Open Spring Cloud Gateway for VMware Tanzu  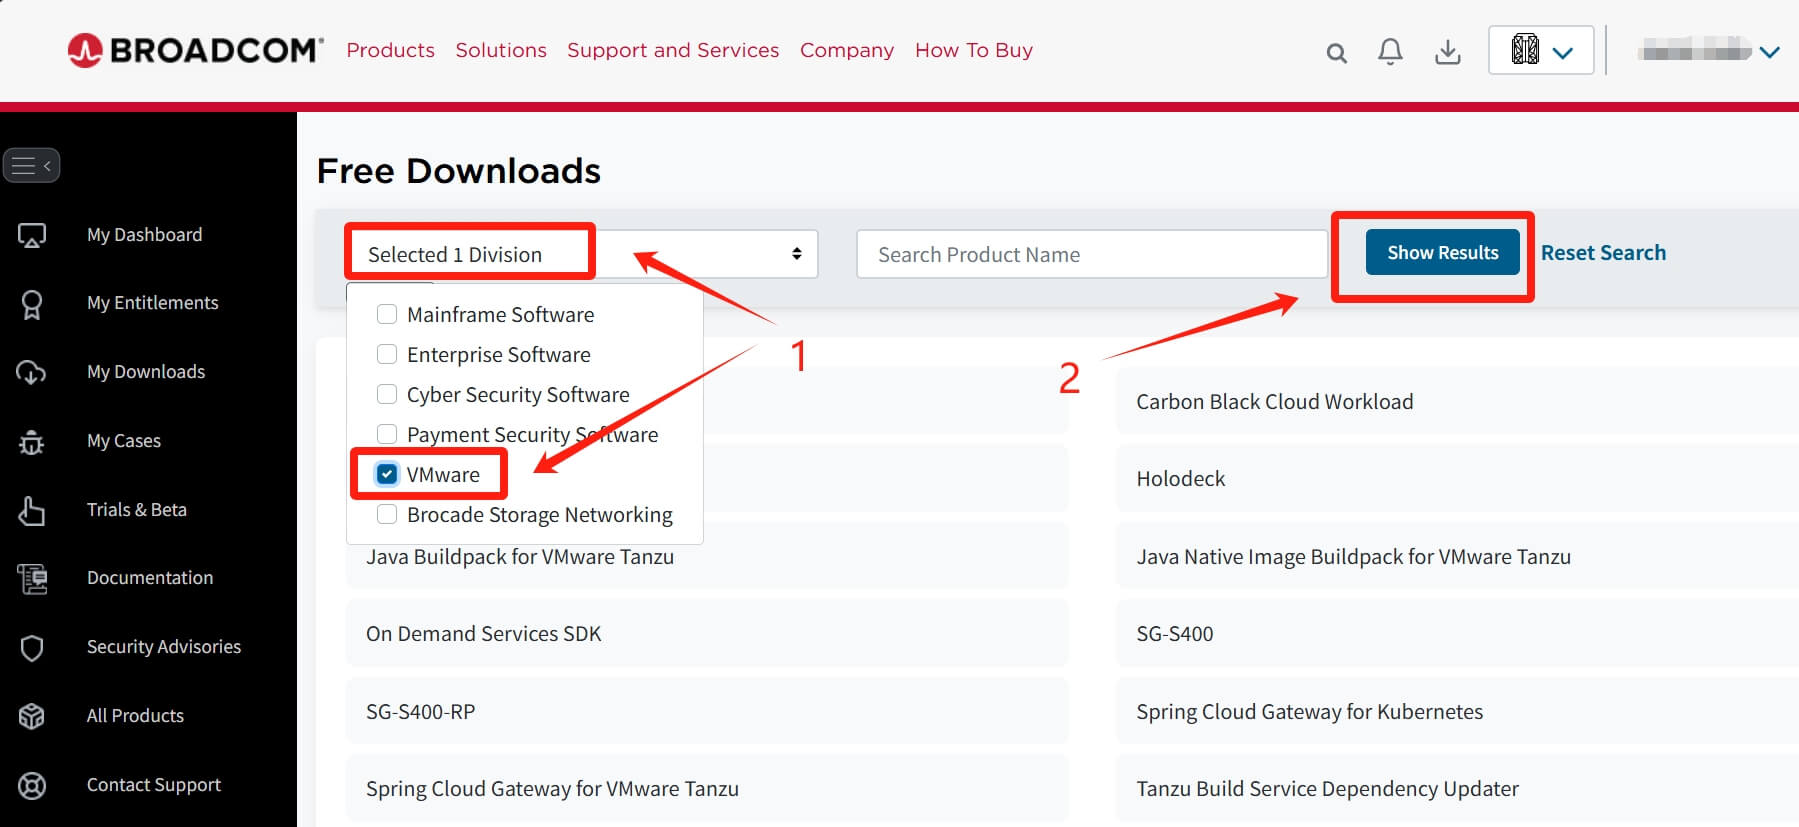pyautogui.click(x=707, y=788)
